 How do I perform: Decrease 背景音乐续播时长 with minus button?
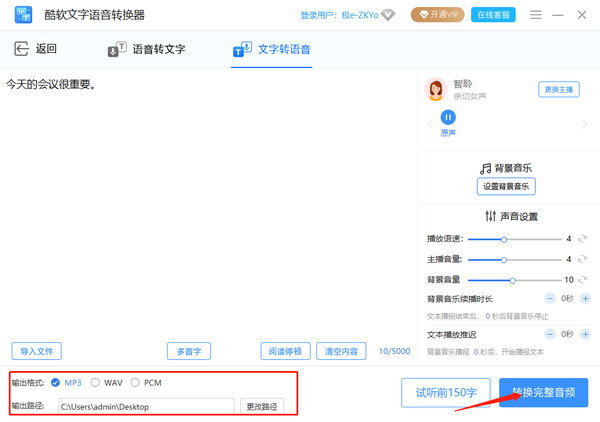pos(550,298)
